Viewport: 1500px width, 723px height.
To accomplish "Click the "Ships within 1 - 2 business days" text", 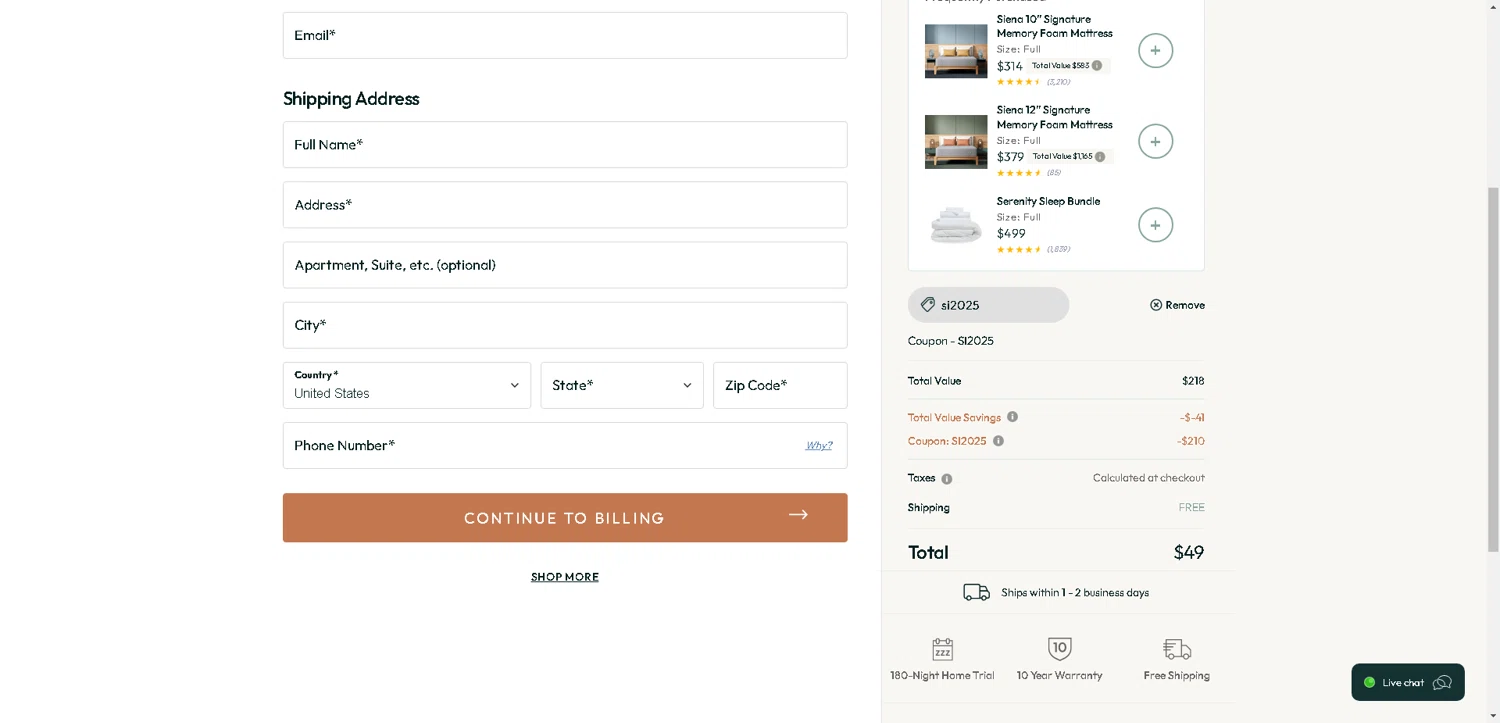I will pyautogui.click(x=1075, y=593).
